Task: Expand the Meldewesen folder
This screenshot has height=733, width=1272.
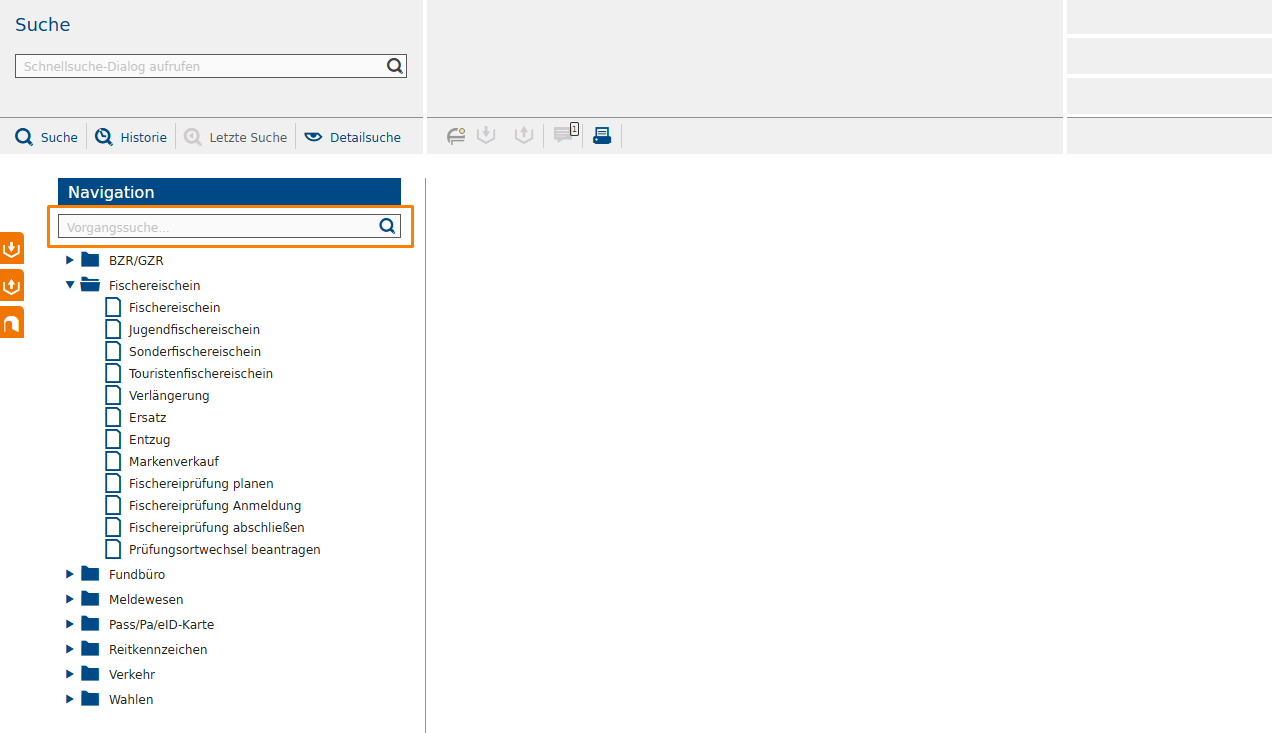Action: (x=70, y=599)
